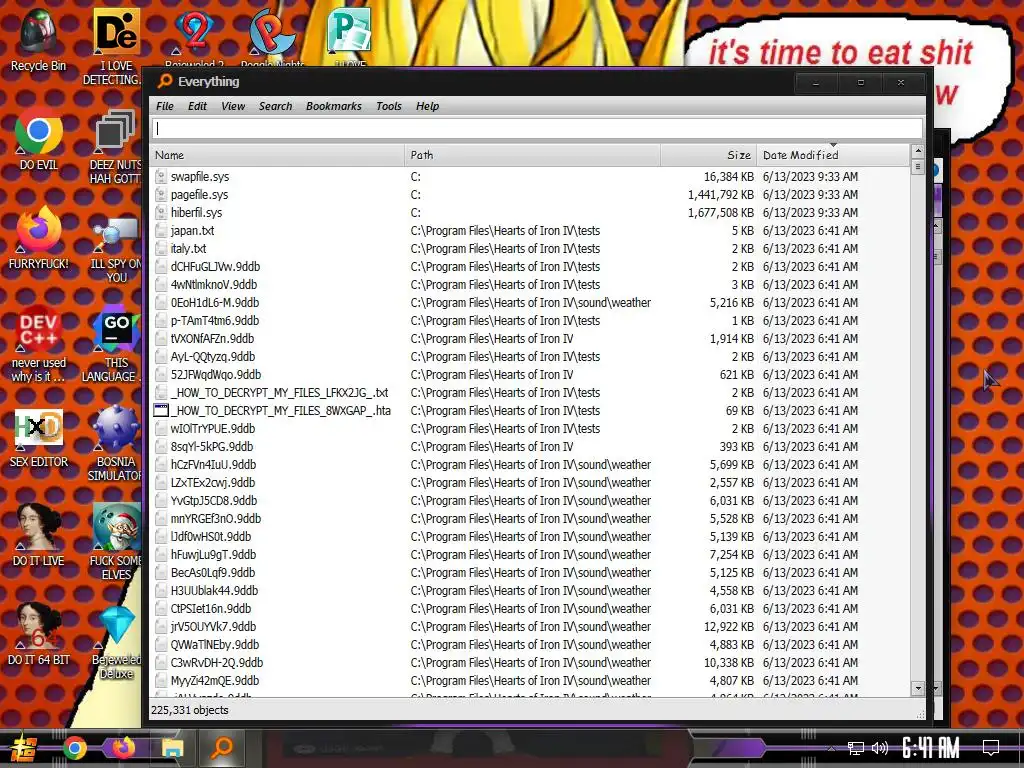Launch Firefox from the taskbar
This screenshot has height=768, width=1024.
tap(123, 747)
